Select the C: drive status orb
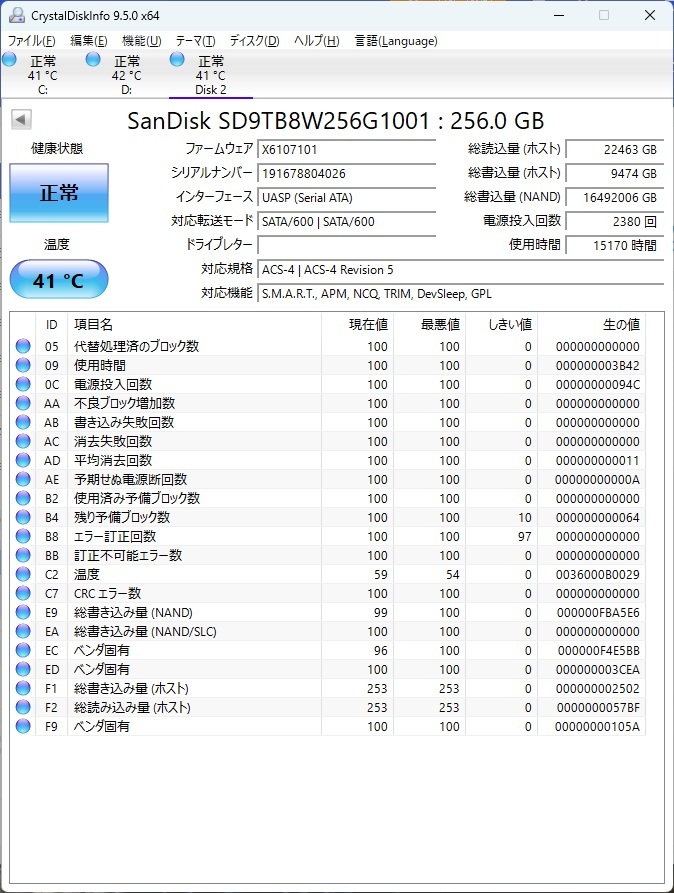The image size is (674, 893). [x=9, y=59]
